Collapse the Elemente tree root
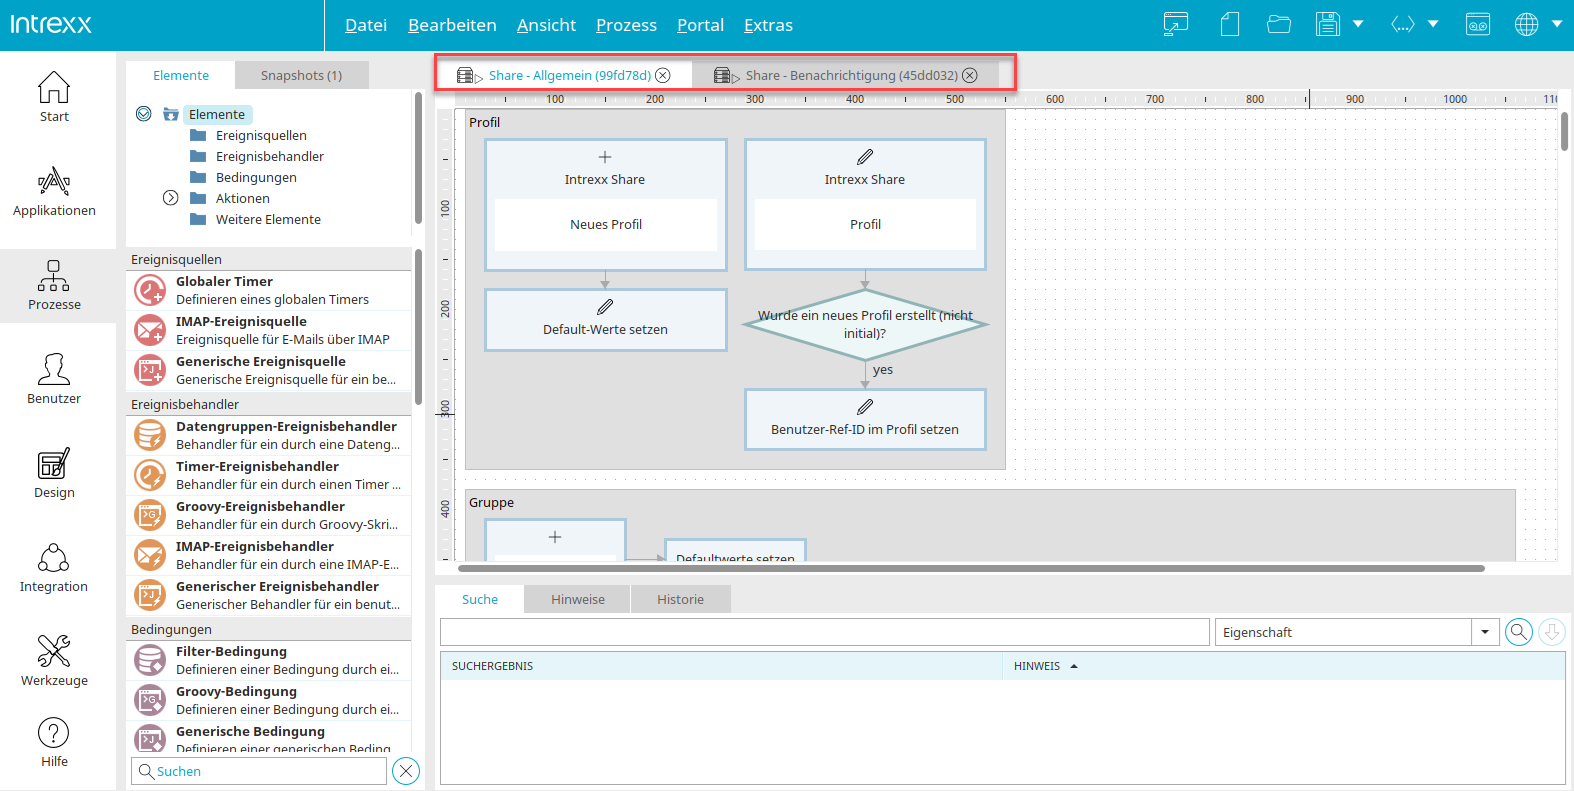Viewport: 1574px width, 791px height. 144,114
